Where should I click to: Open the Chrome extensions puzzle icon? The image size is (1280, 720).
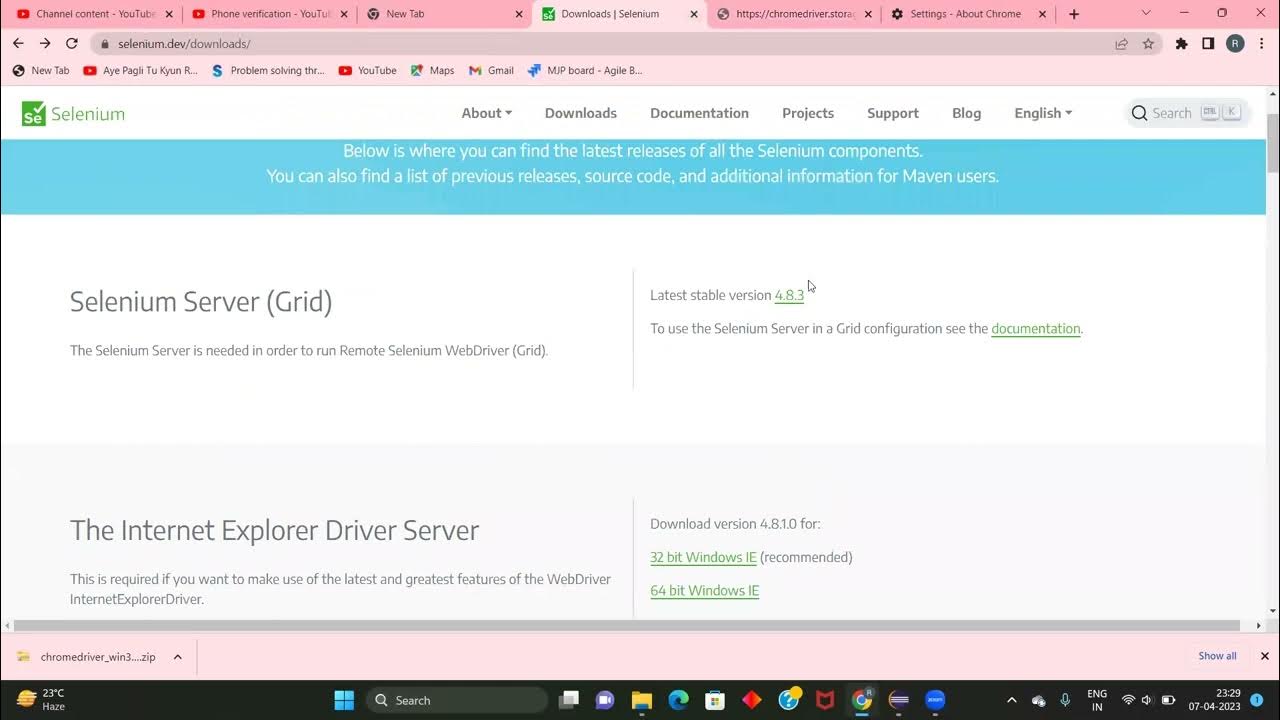click(1181, 44)
